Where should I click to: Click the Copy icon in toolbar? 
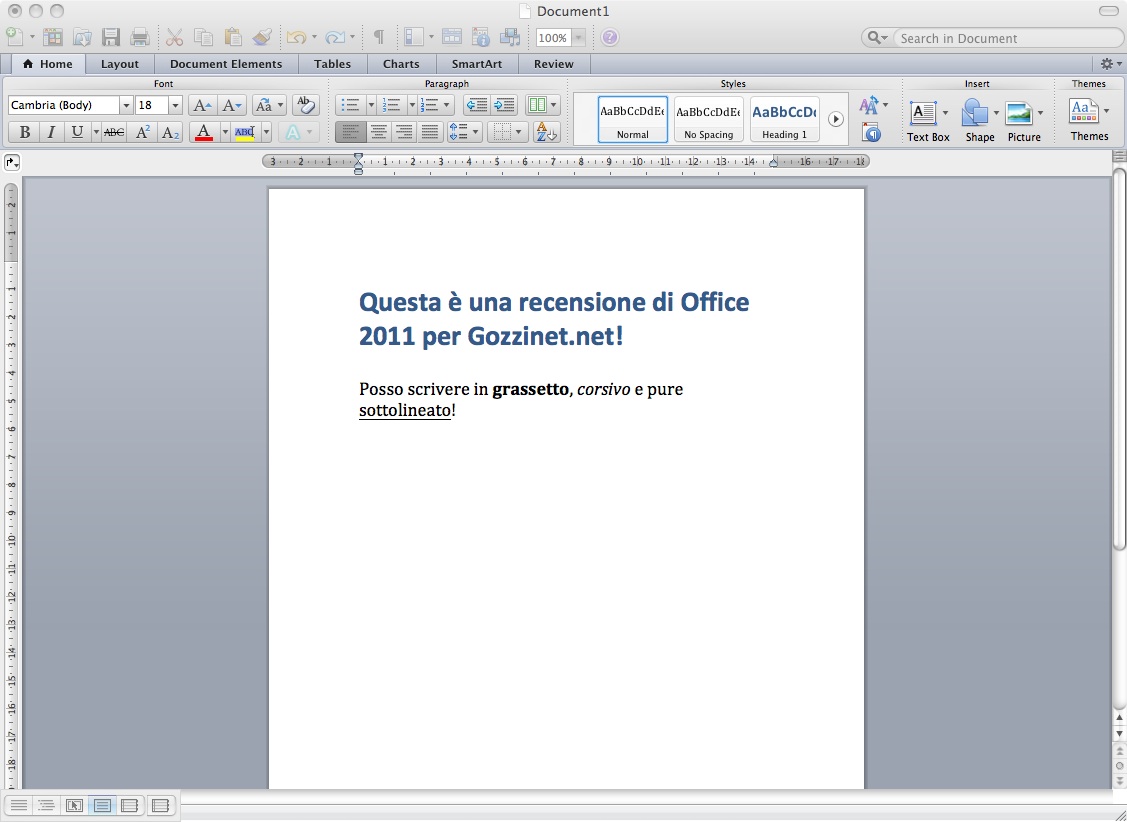pos(203,37)
